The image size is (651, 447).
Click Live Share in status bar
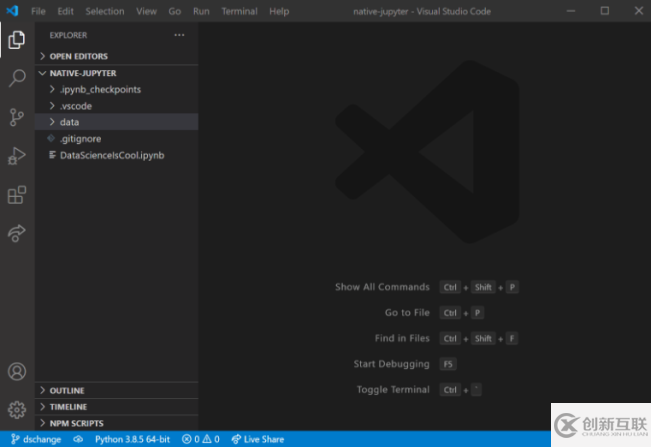tap(258, 439)
